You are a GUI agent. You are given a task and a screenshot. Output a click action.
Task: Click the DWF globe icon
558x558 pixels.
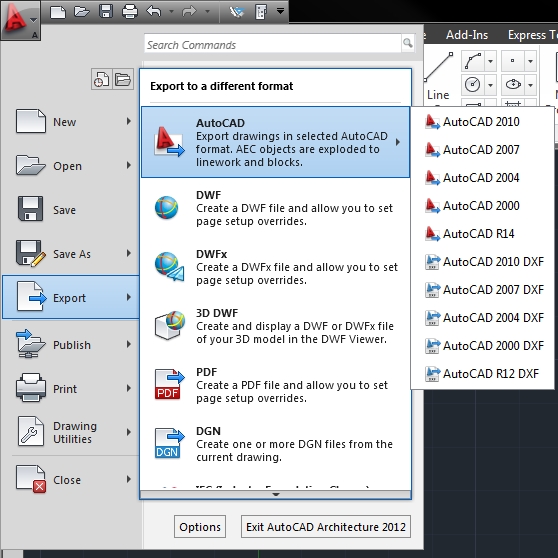click(167, 207)
